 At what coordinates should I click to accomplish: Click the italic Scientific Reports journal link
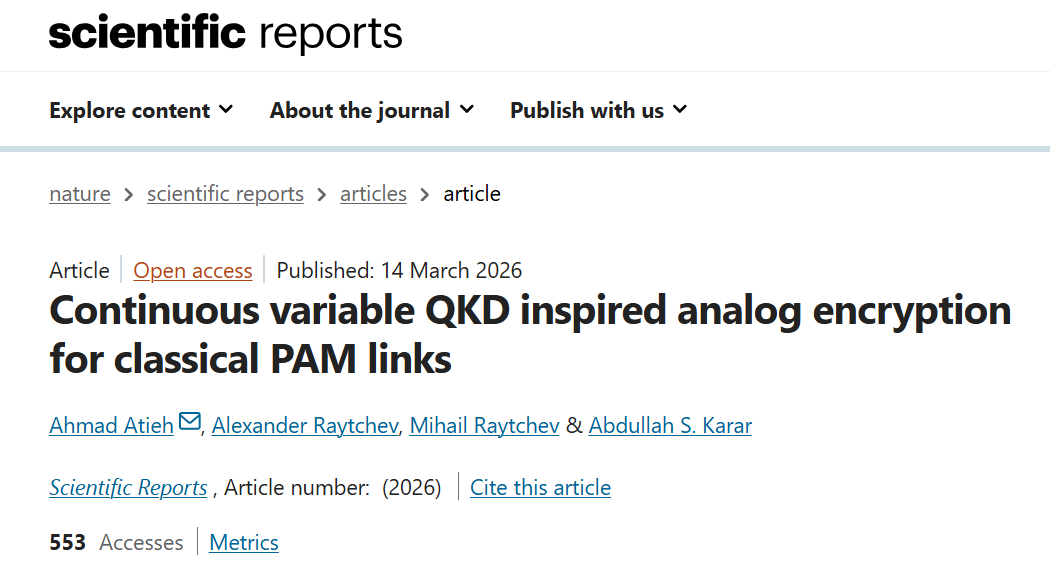[x=128, y=488]
